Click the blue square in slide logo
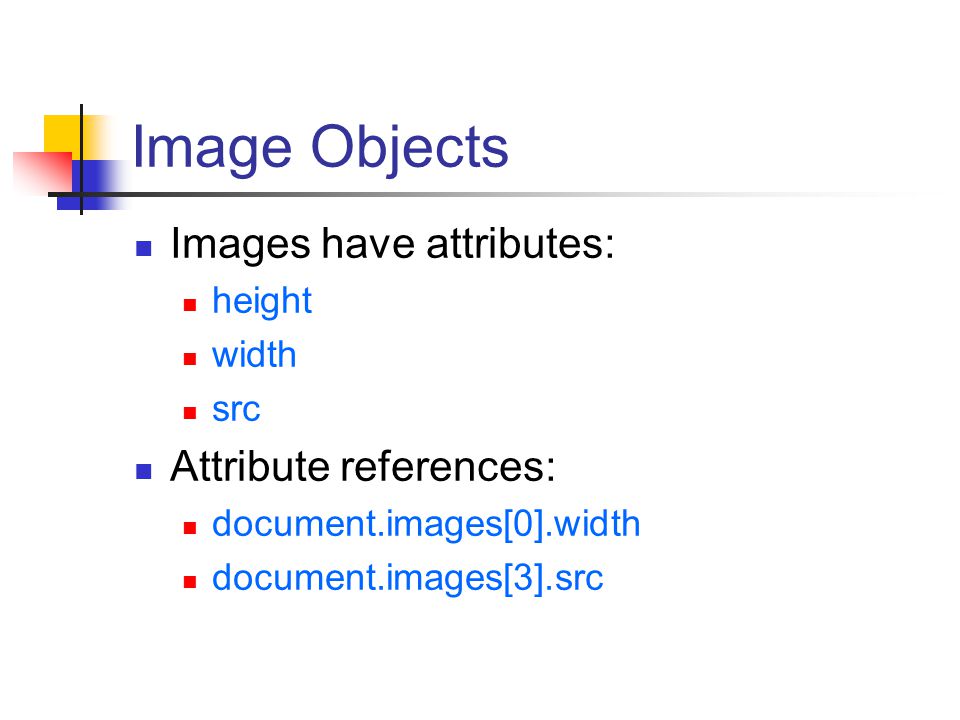 click(92, 186)
